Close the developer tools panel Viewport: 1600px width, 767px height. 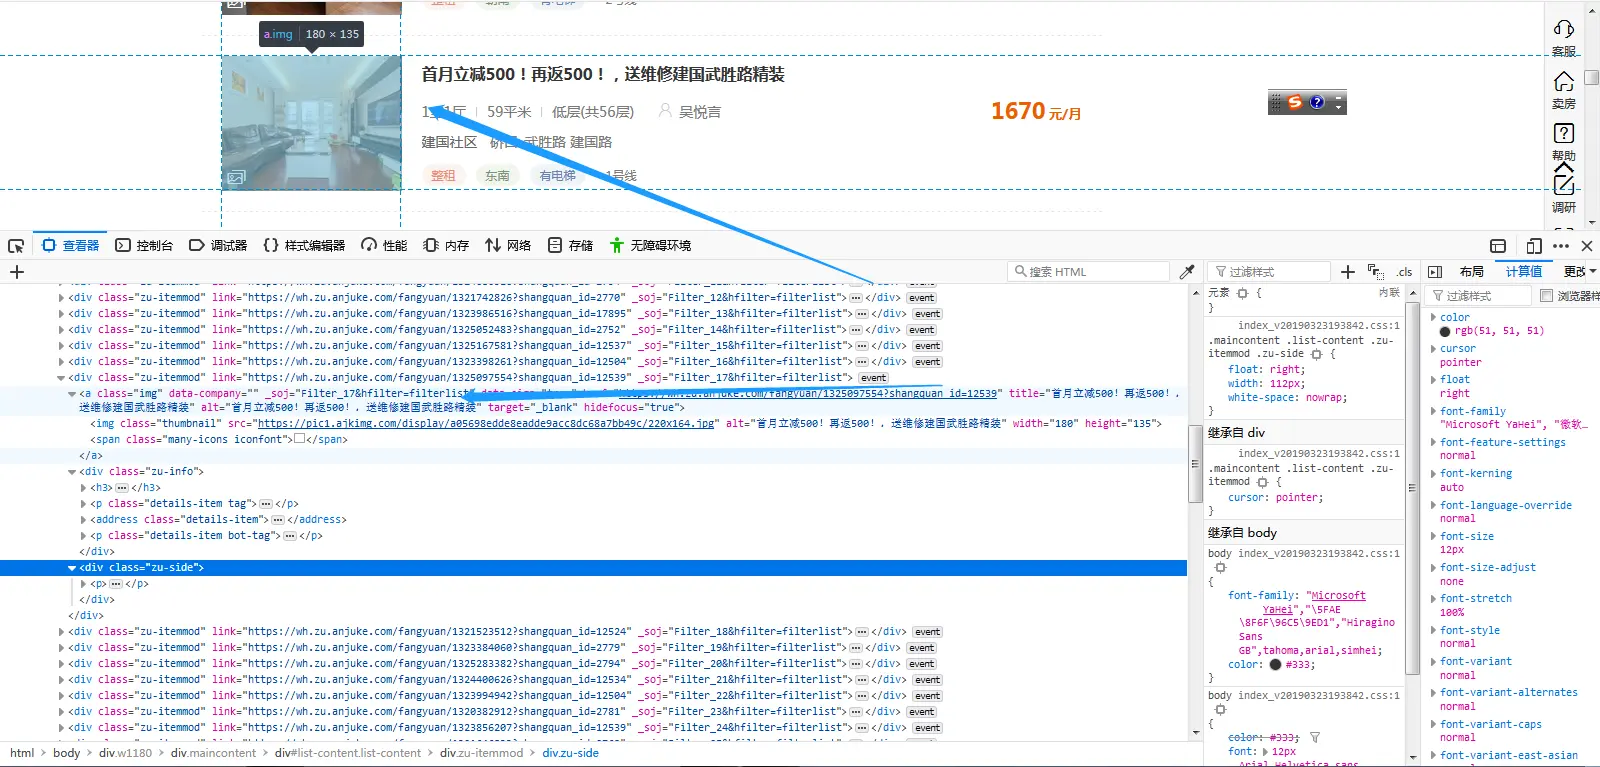1587,246
